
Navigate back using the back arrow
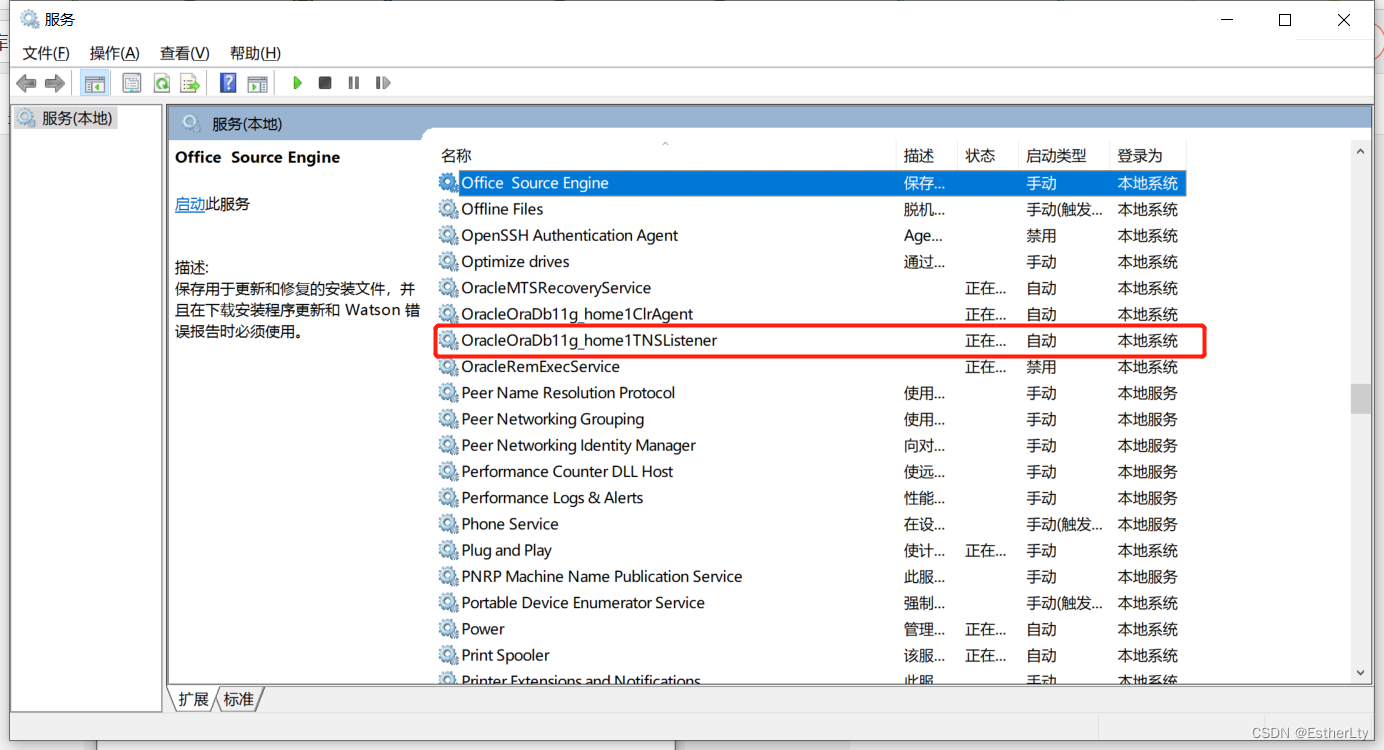(x=26, y=83)
